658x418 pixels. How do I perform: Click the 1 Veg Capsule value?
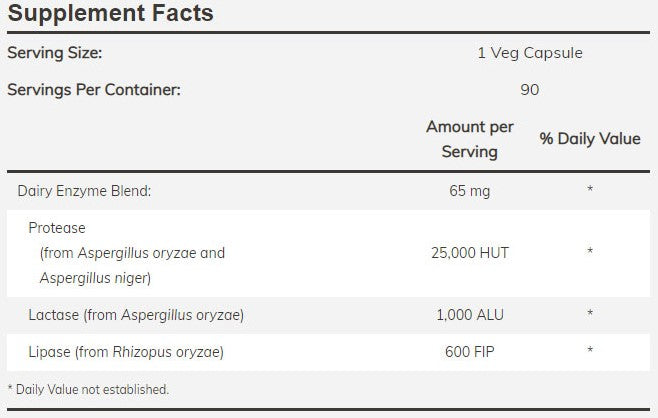pyautogui.click(x=529, y=53)
